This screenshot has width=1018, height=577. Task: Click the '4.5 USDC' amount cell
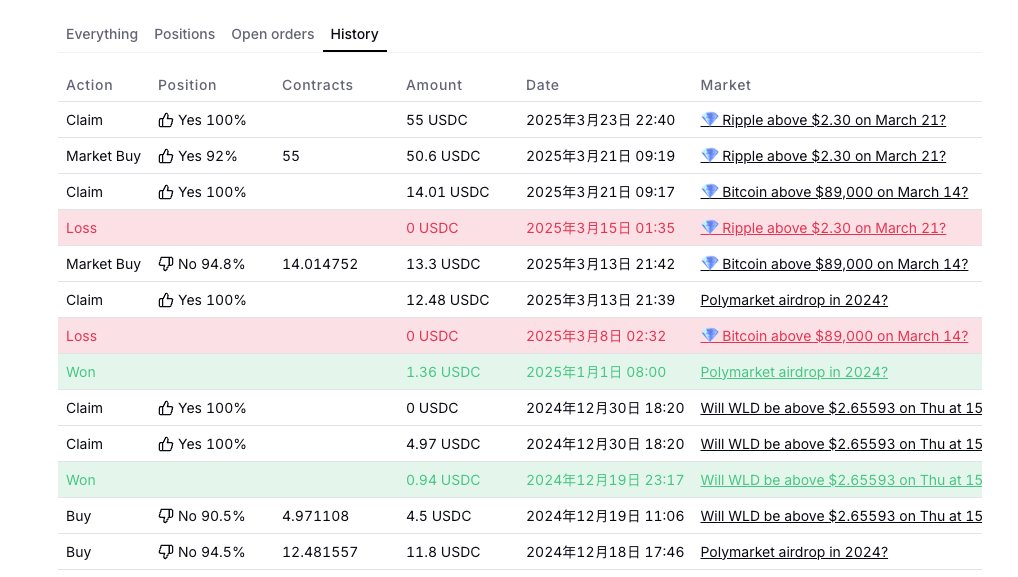pyautogui.click(x=439, y=516)
